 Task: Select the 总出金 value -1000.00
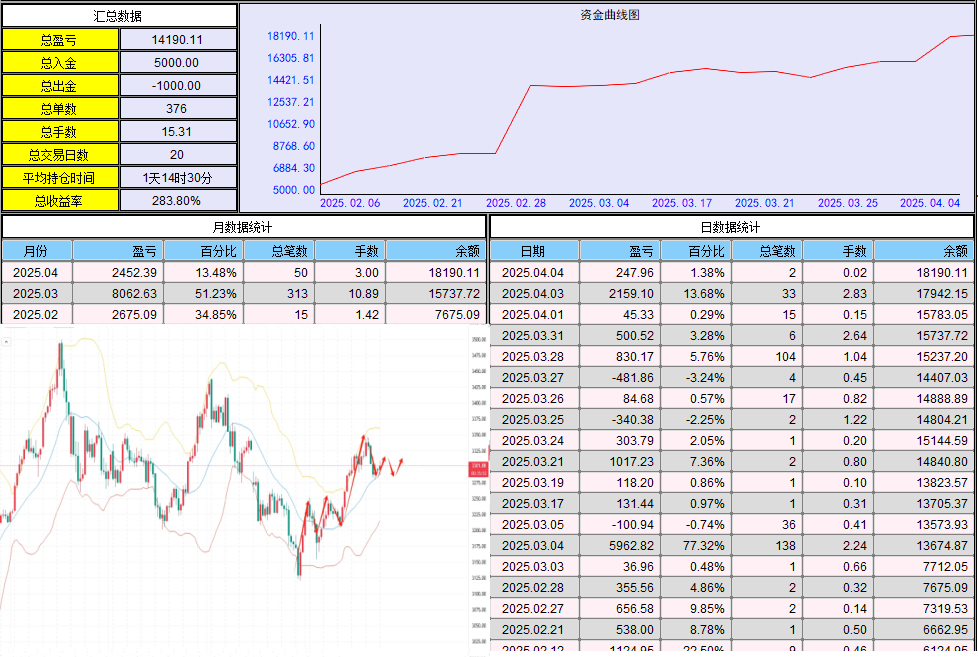coord(178,86)
